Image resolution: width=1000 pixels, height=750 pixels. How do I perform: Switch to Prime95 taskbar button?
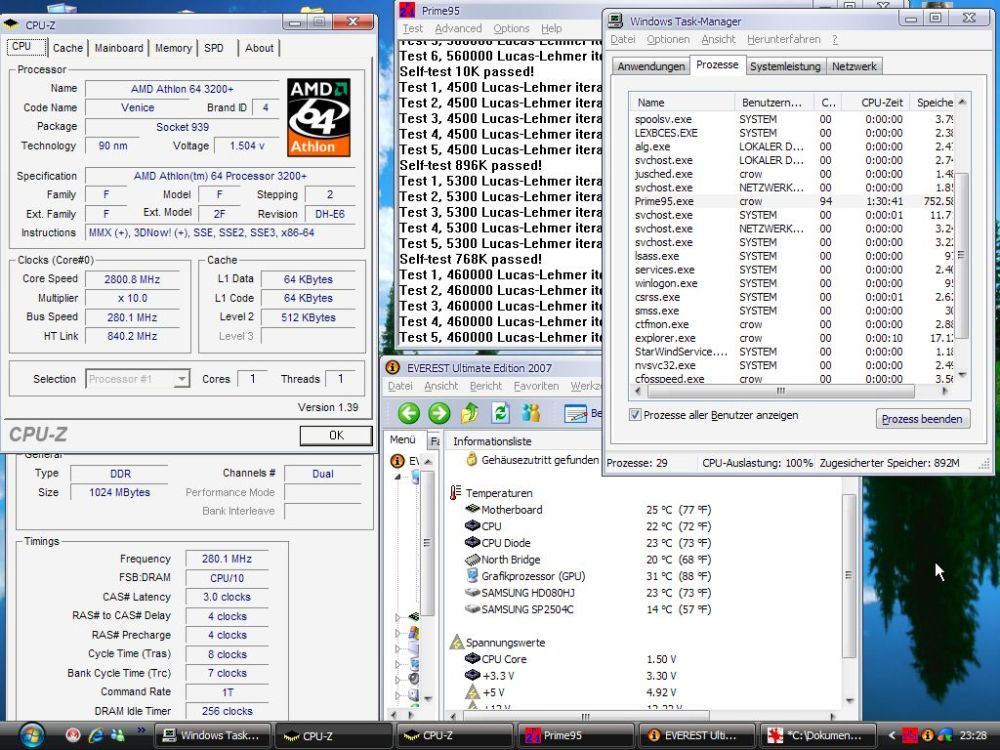[577, 735]
